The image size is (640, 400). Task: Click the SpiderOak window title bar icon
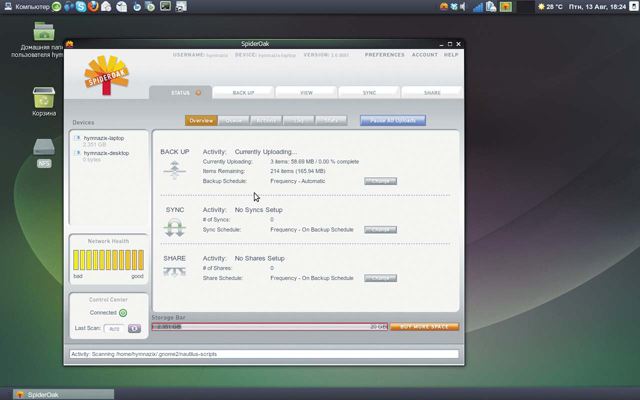click(x=69, y=44)
